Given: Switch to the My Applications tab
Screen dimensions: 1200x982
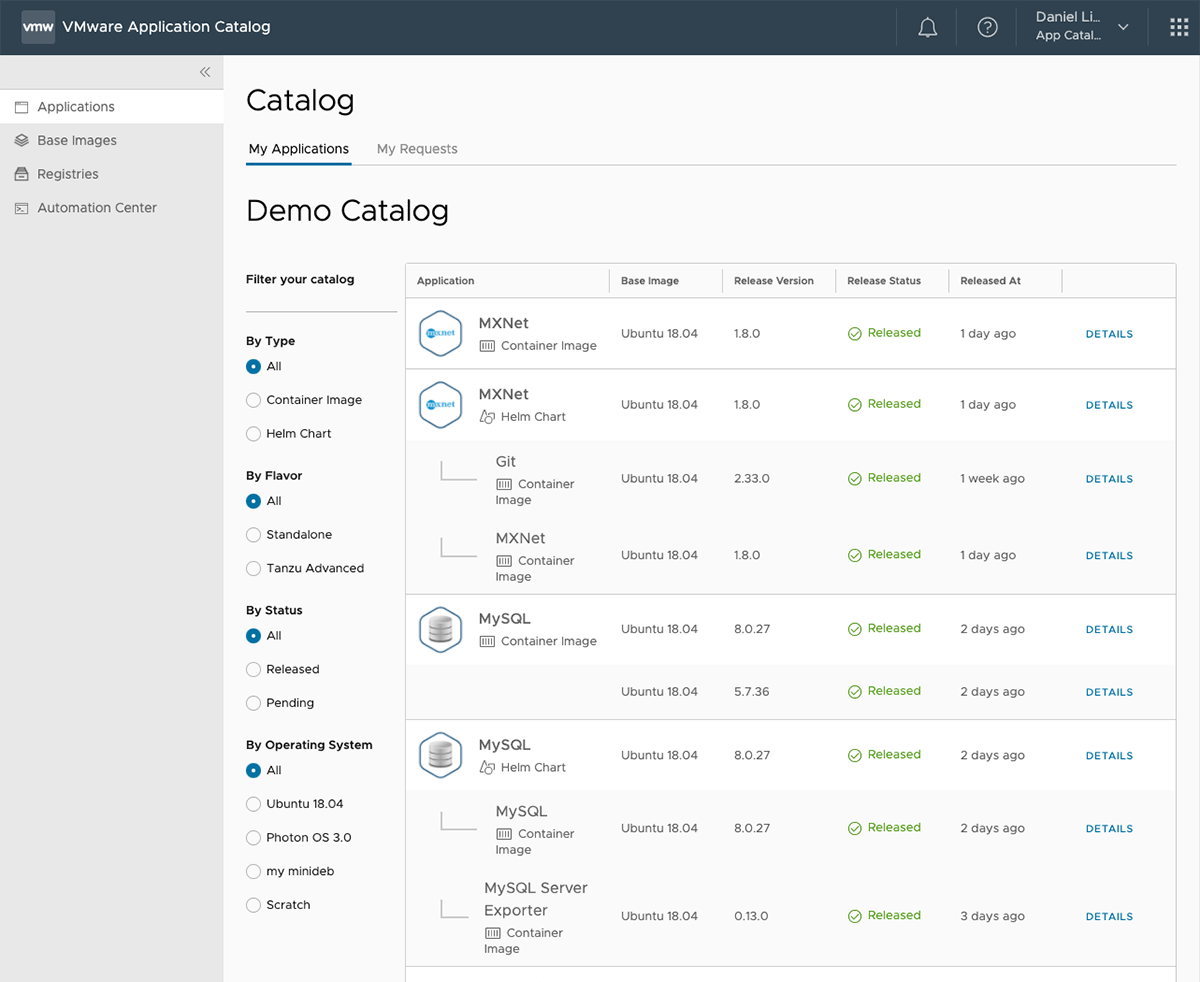Looking at the screenshot, I should pyautogui.click(x=299, y=149).
